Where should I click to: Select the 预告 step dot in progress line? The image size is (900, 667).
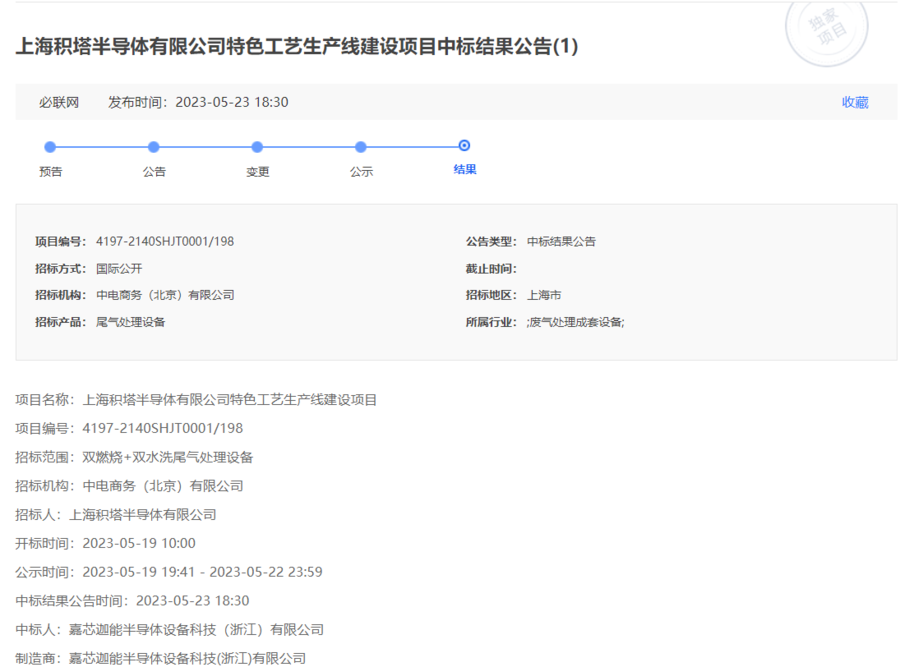coord(51,147)
